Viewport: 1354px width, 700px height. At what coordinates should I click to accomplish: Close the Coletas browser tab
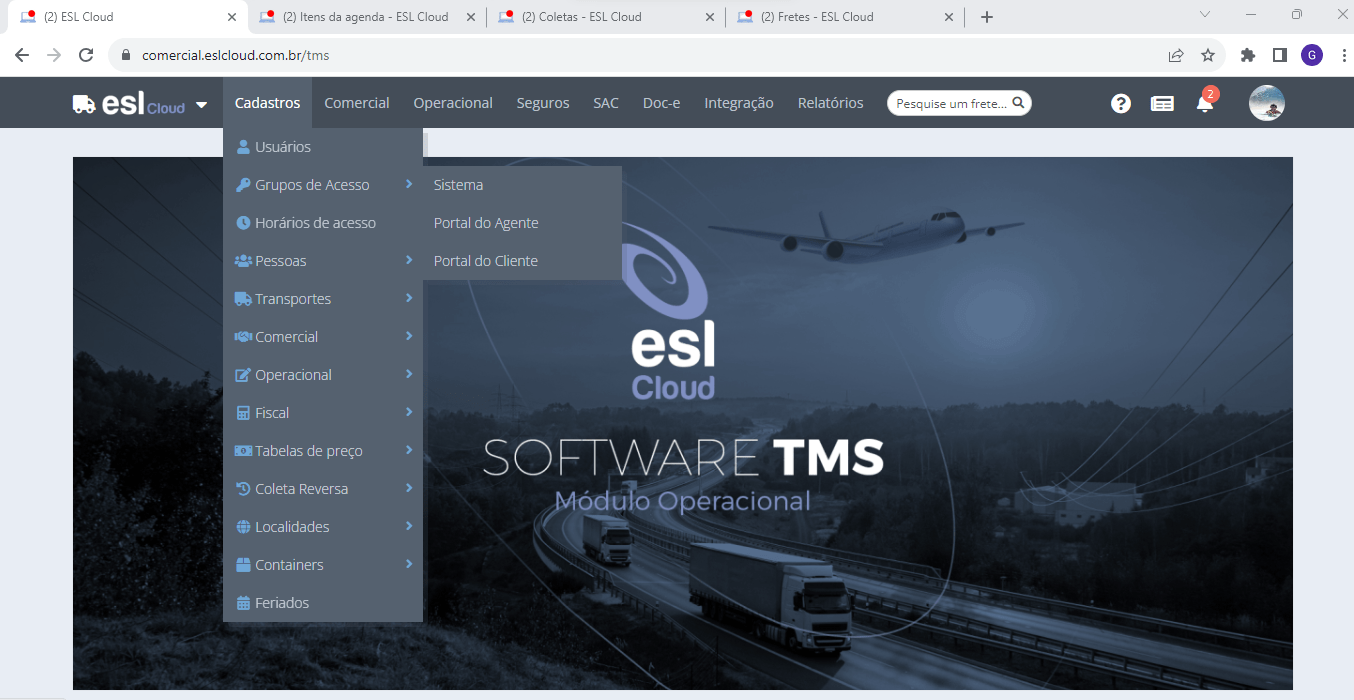click(710, 17)
